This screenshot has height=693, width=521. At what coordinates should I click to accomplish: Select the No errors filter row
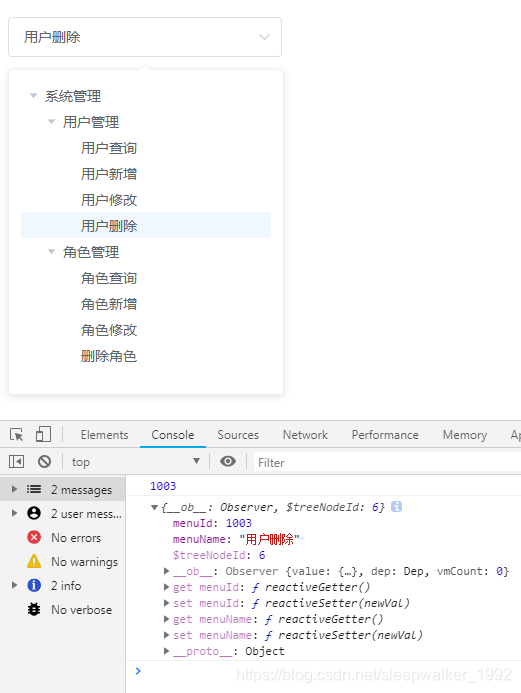point(63,537)
